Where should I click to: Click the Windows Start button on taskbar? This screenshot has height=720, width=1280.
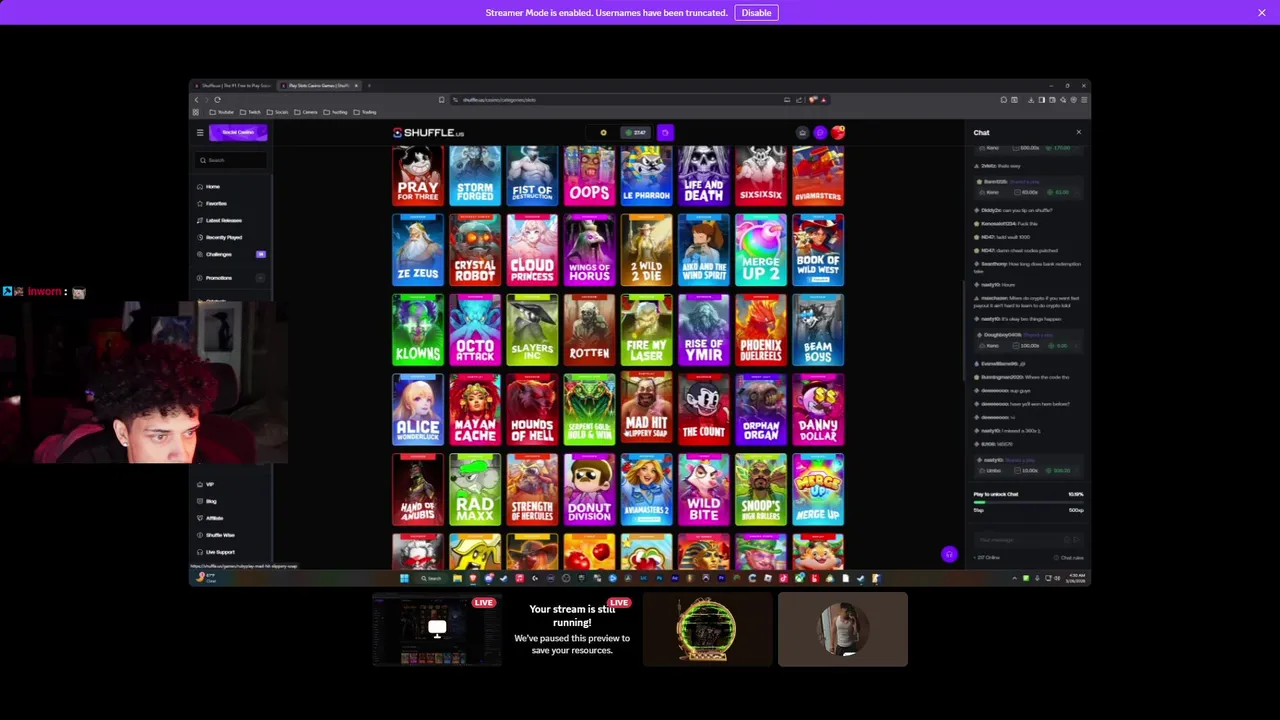[x=404, y=578]
